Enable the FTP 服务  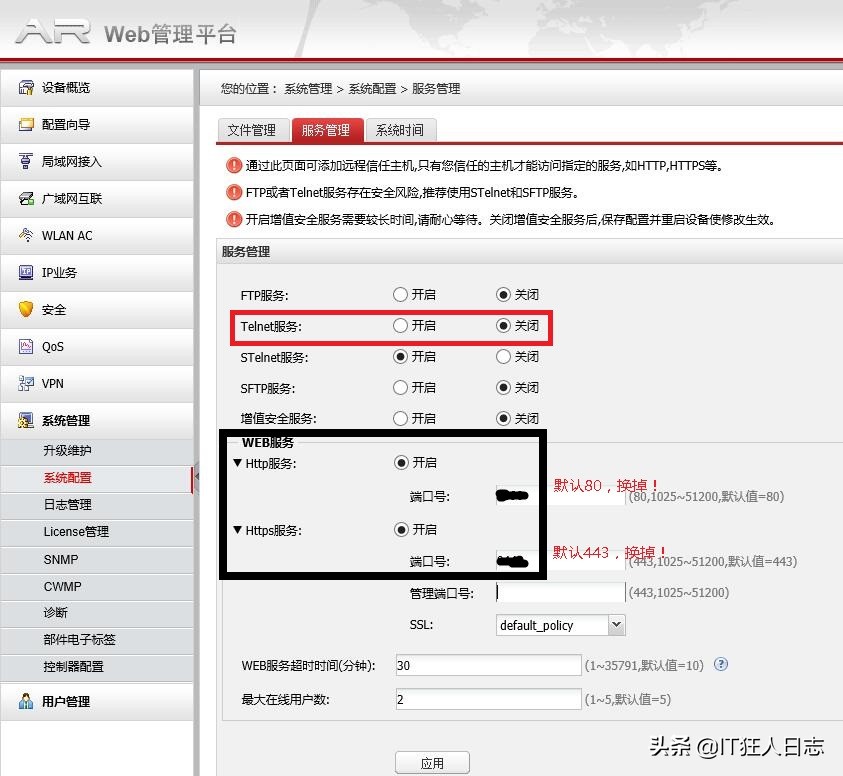click(x=401, y=294)
